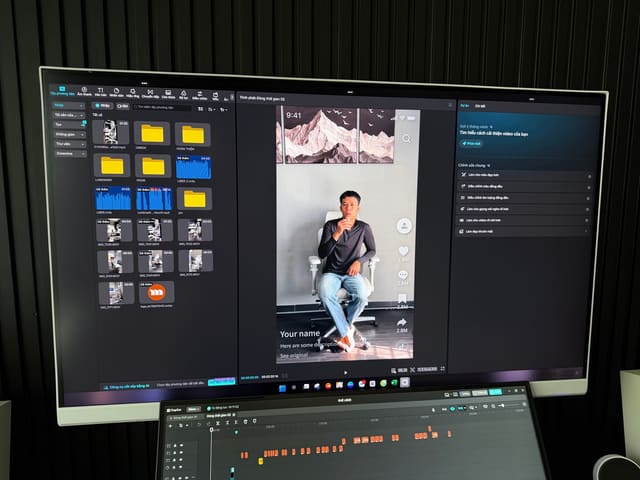
Task: Open the Mẫu templates tab
Action: coord(215,96)
